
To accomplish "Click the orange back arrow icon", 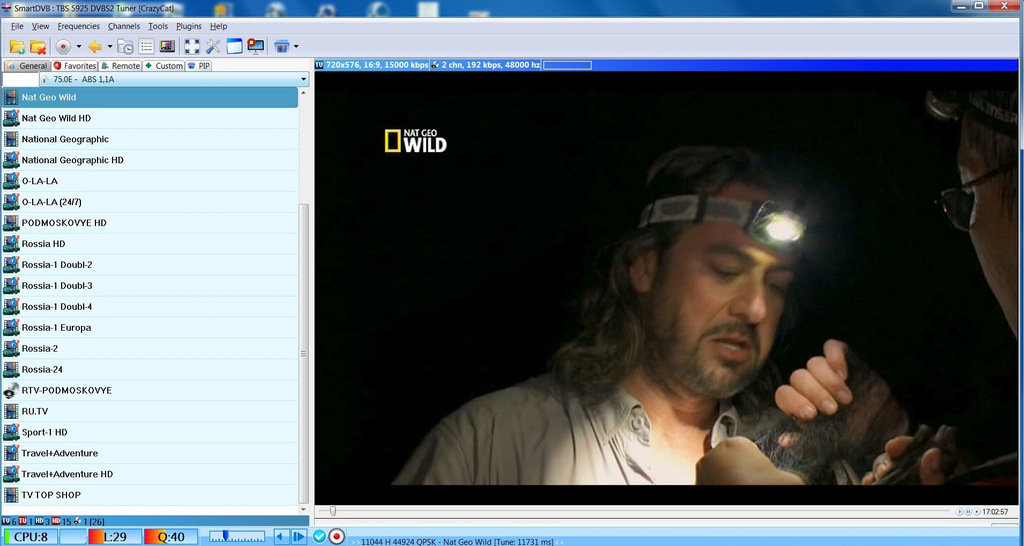I will [95, 46].
